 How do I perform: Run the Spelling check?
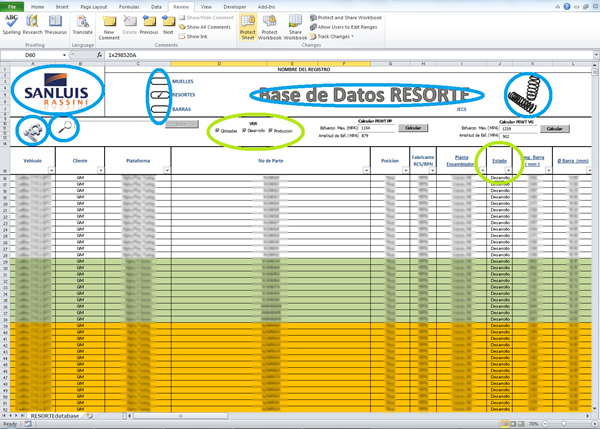(x=11, y=25)
